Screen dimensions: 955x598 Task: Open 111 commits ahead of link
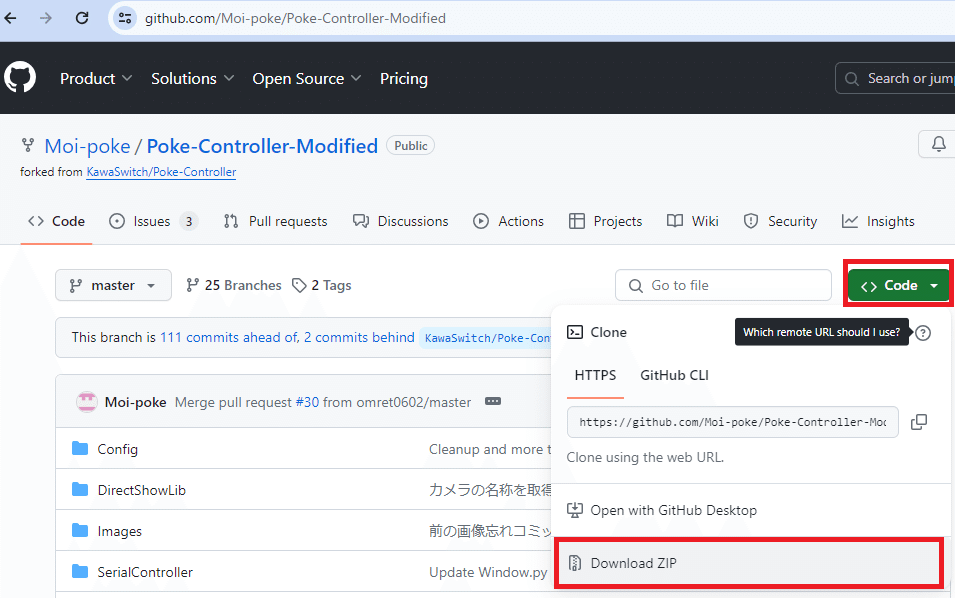[230, 337]
